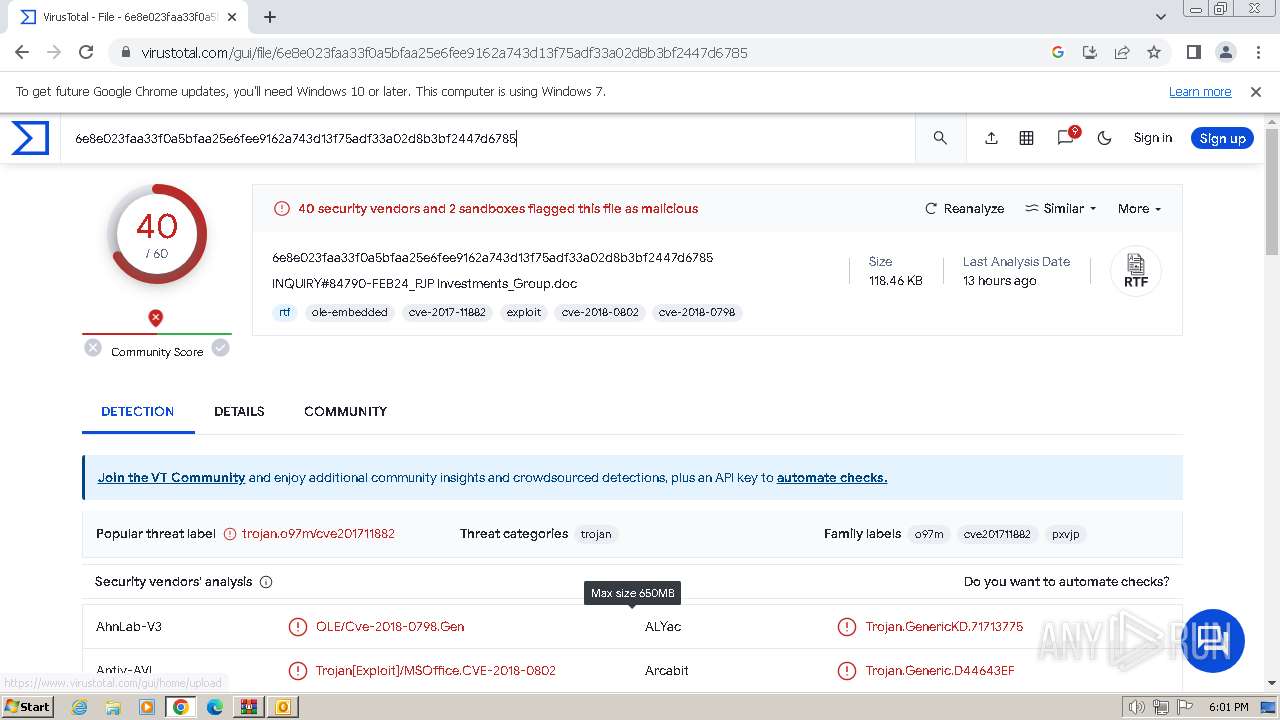Open Join the VT Community link
Image resolution: width=1280 pixels, height=720 pixels.
pyautogui.click(x=171, y=478)
